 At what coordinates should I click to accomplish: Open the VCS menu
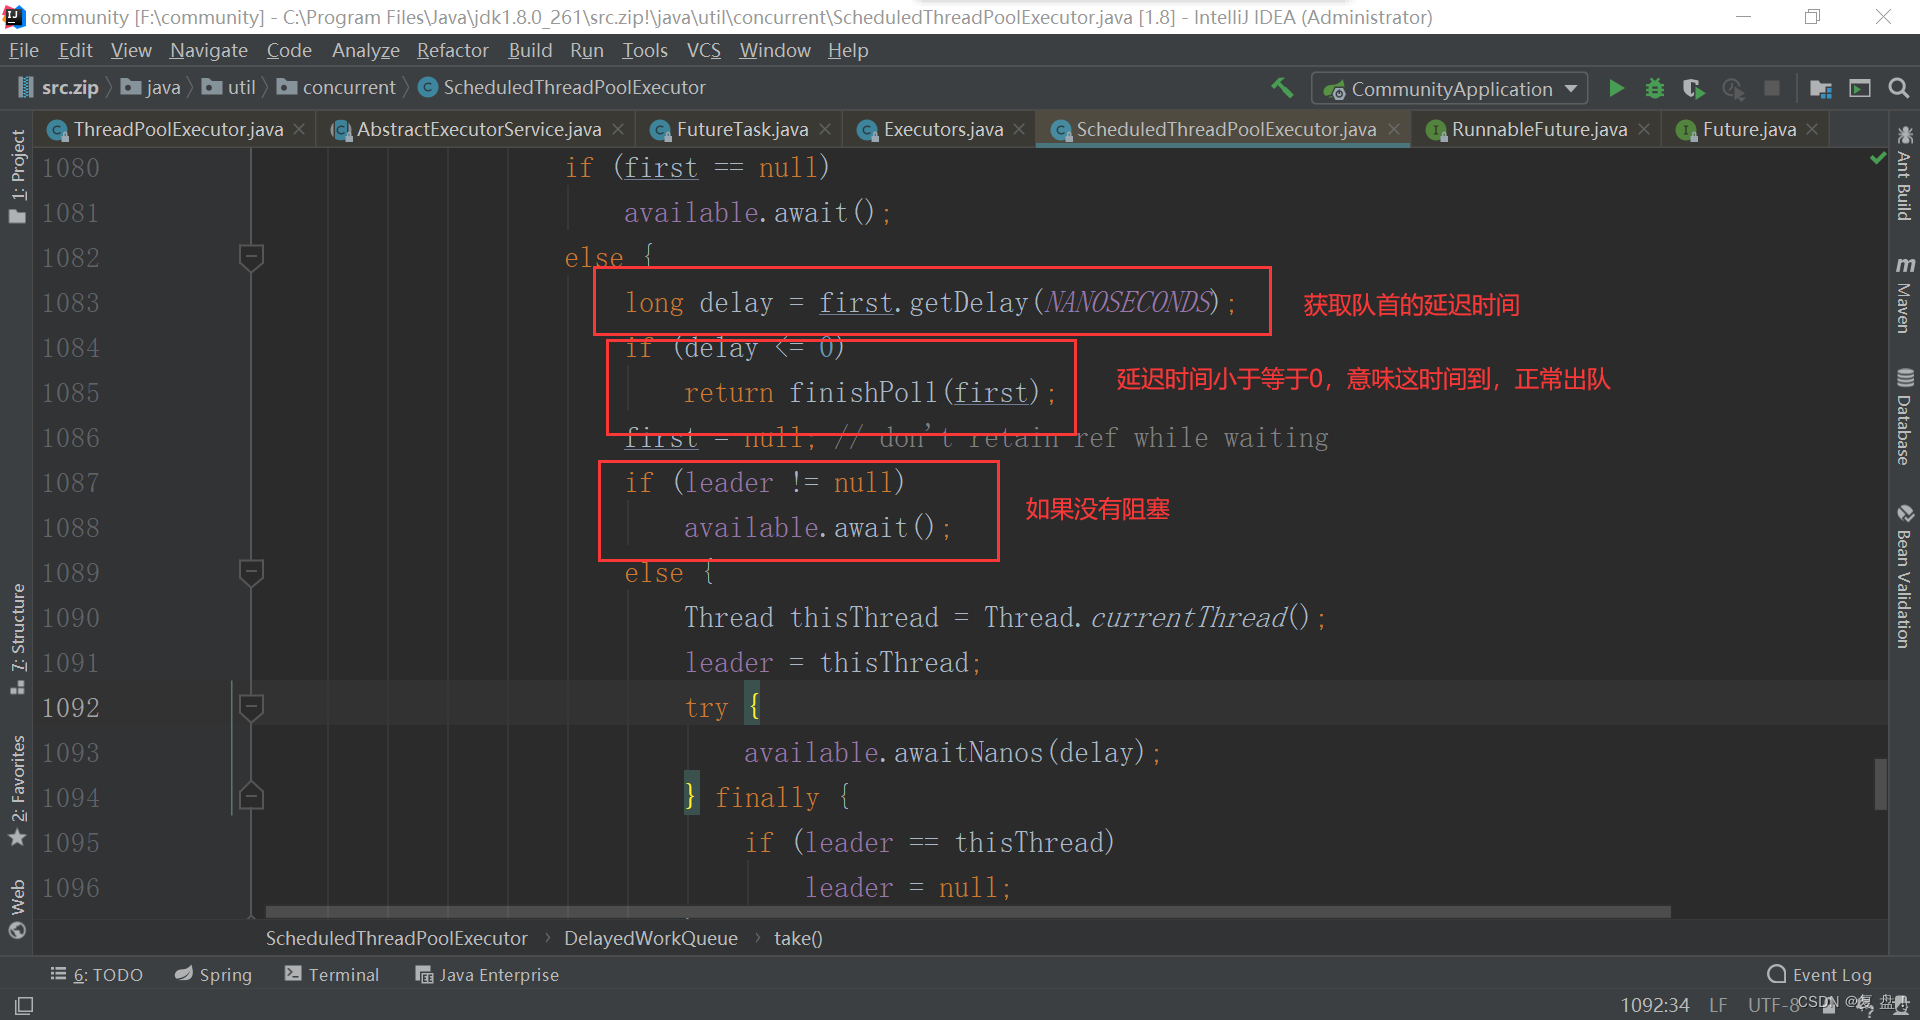[704, 50]
